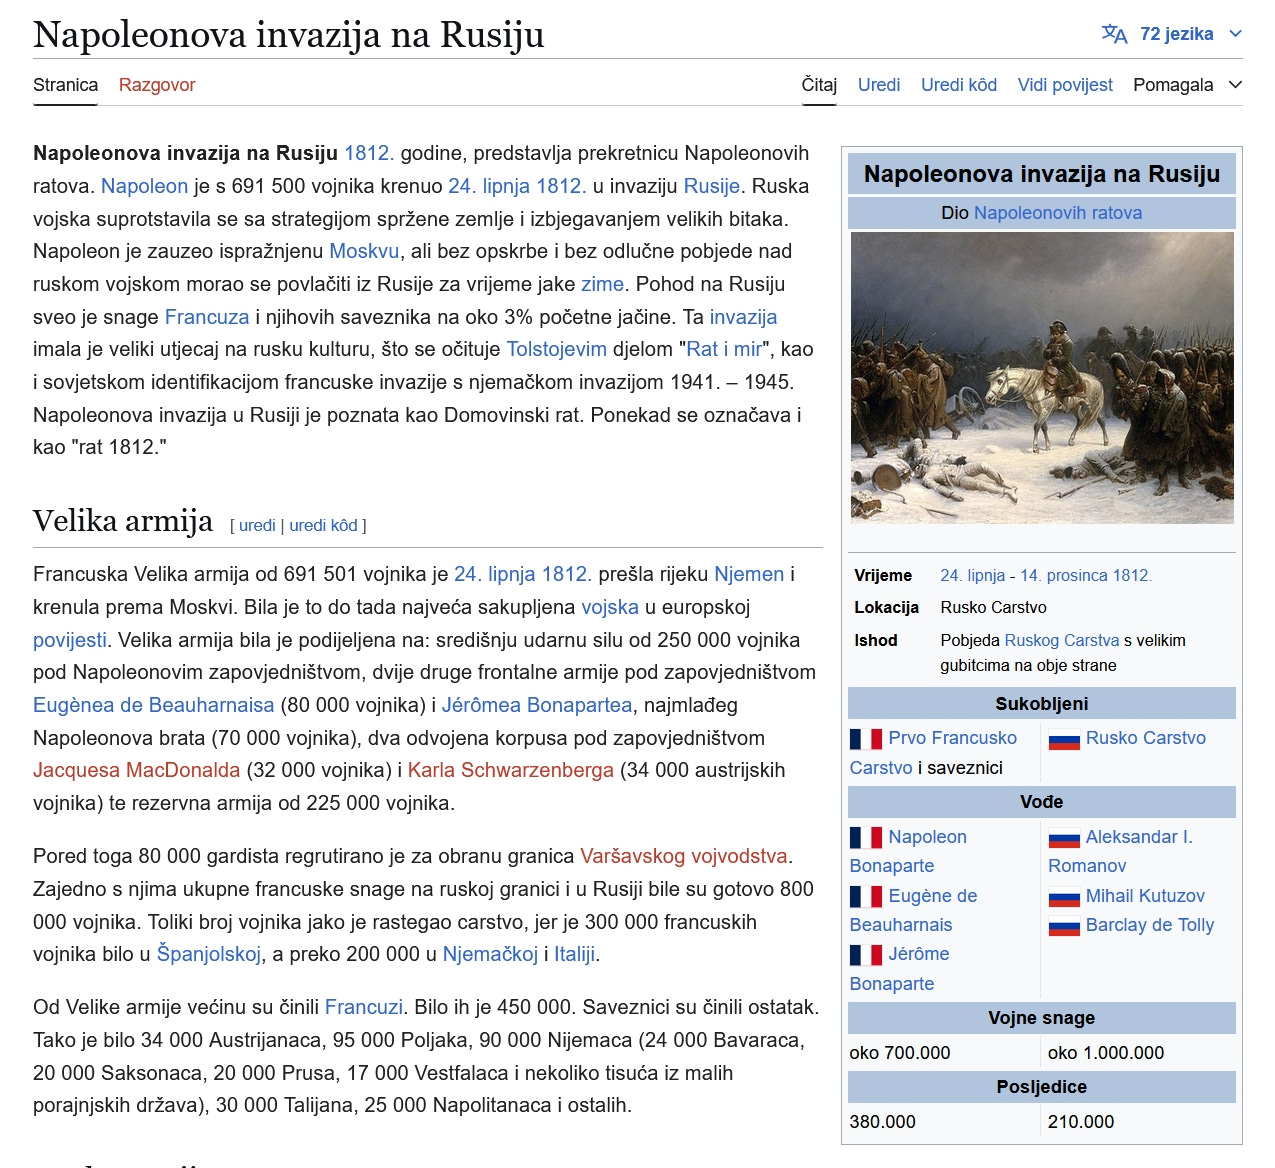Image resolution: width=1275 pixels, height=1168 pixels.
Task: Click French flag beside Eugène de Beauharnais
Action: point(866,897)
